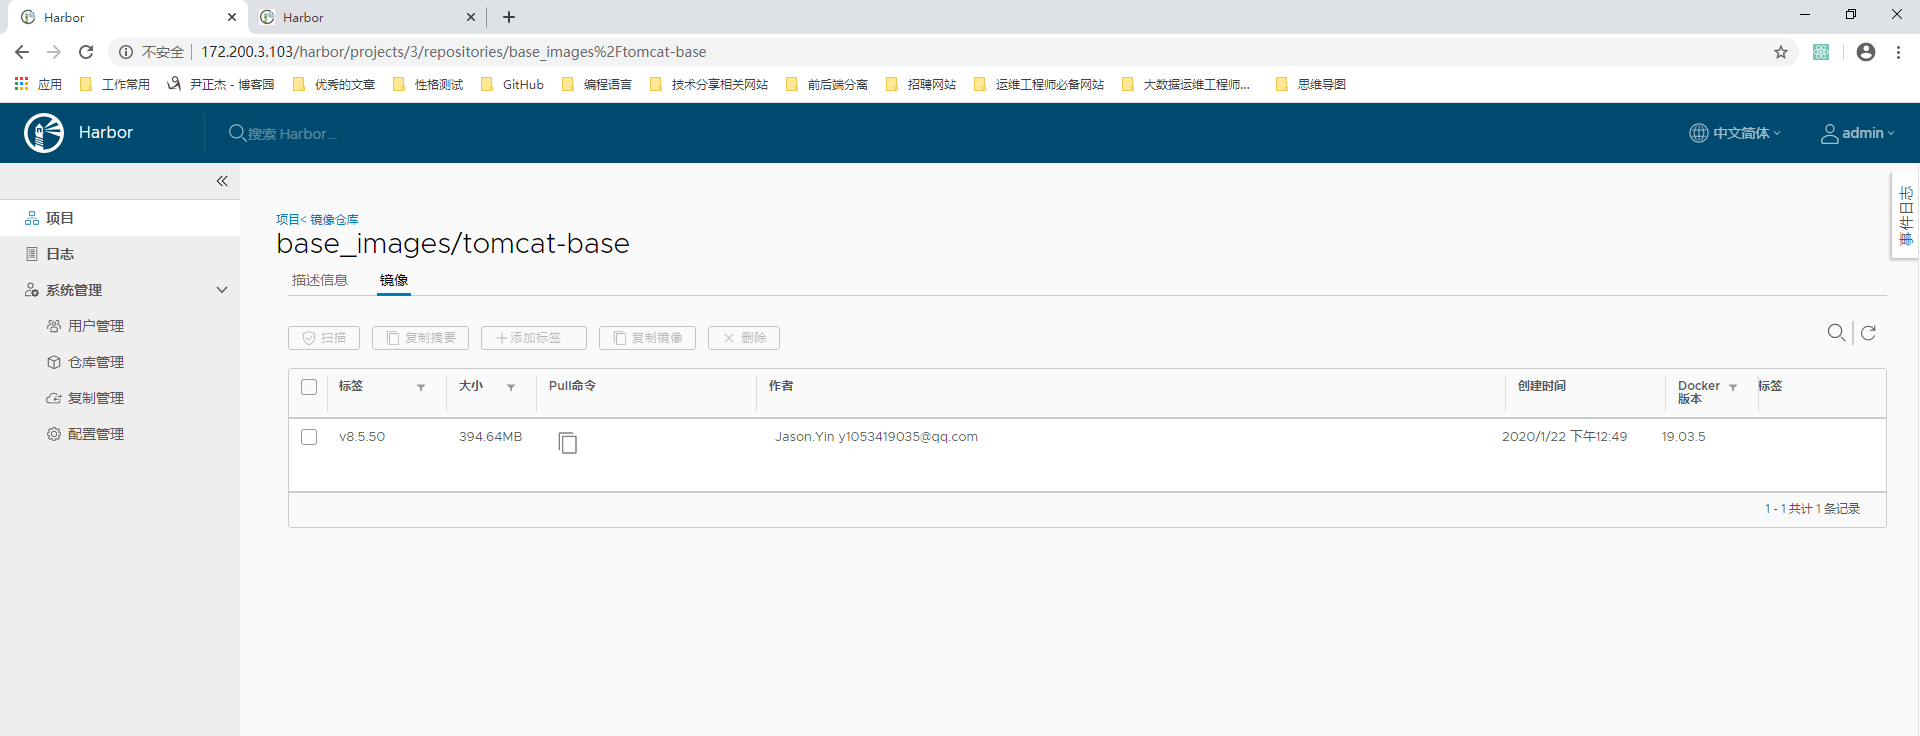Screen dimensions: 1920x736
Task: Click 复制镜像 button
Action: coord(647,338)
